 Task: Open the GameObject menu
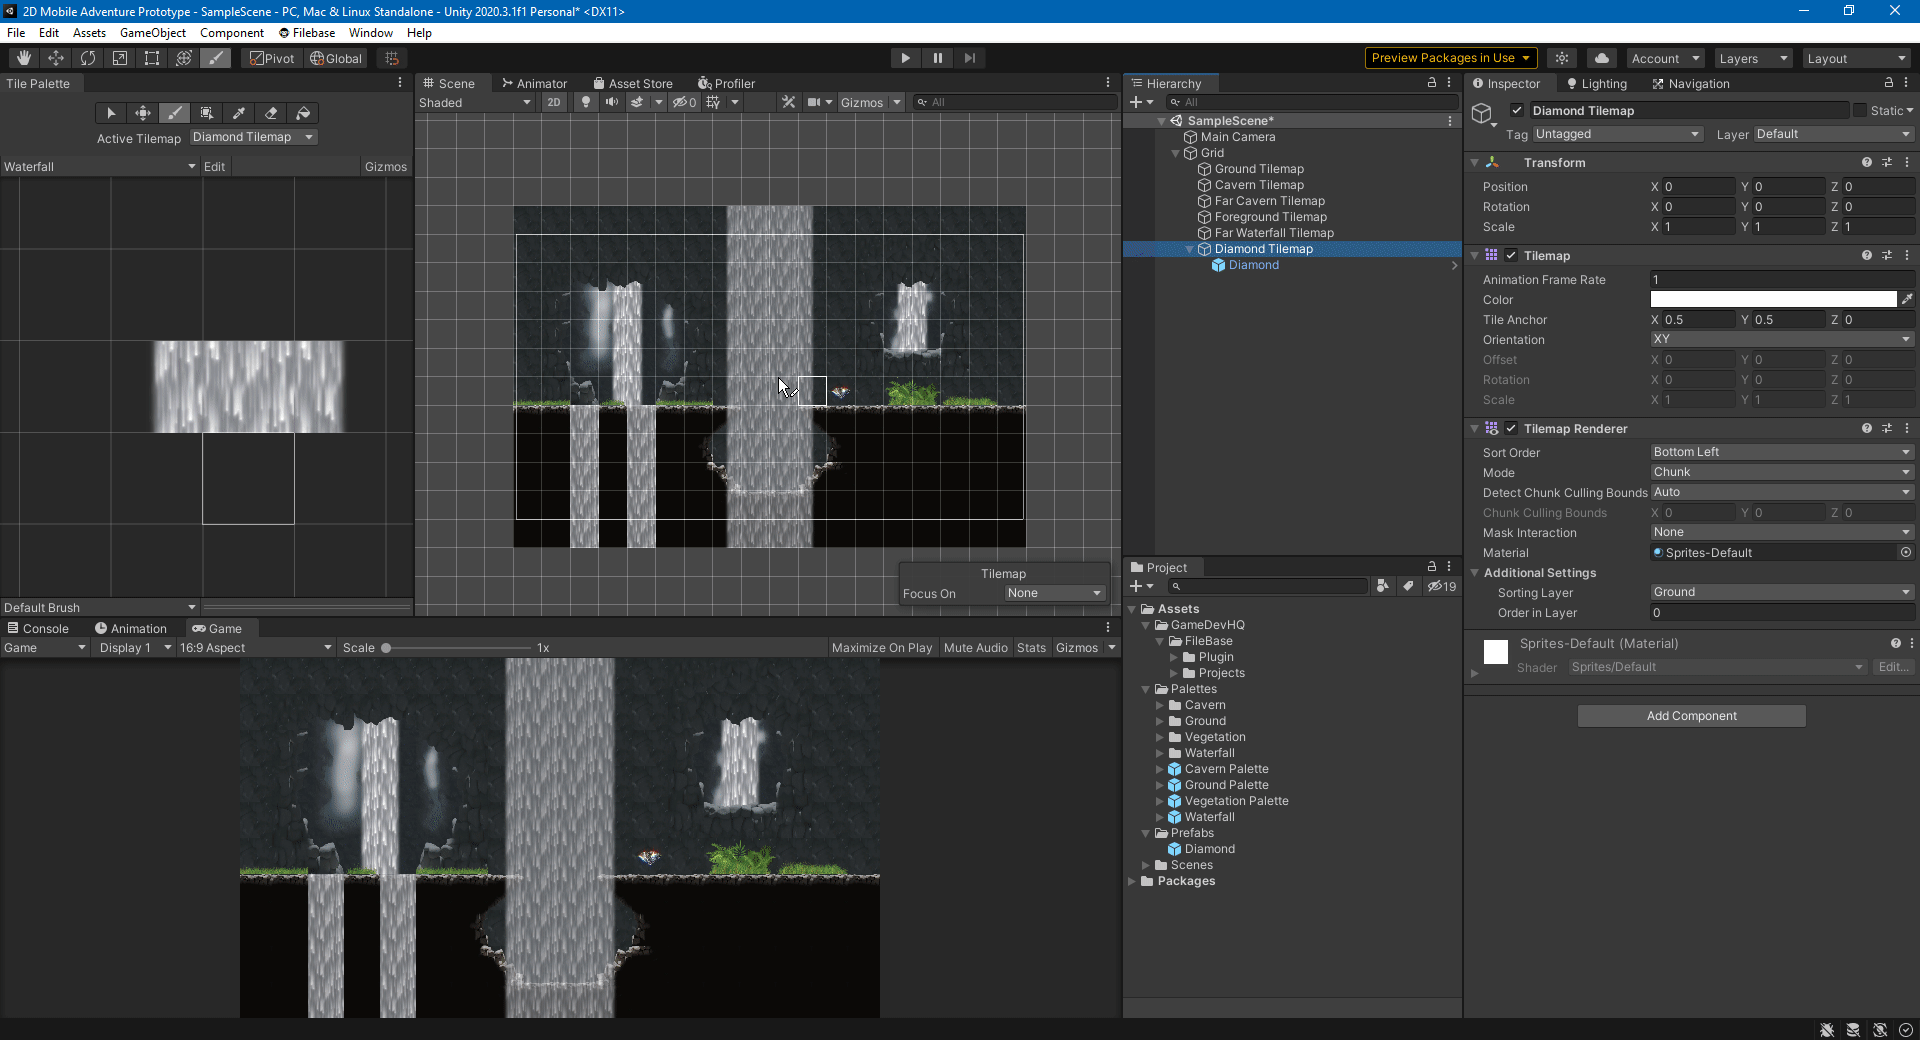point(152,33)
